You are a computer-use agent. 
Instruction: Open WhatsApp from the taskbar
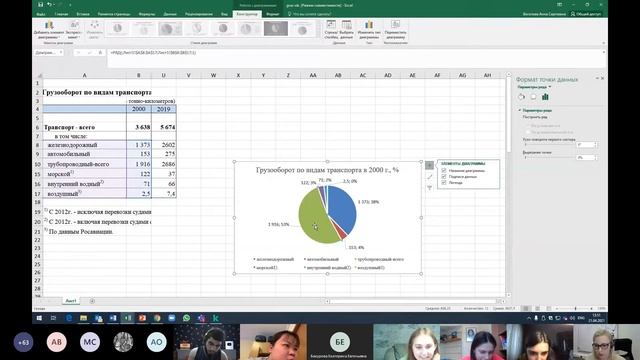tap(187, 318)
